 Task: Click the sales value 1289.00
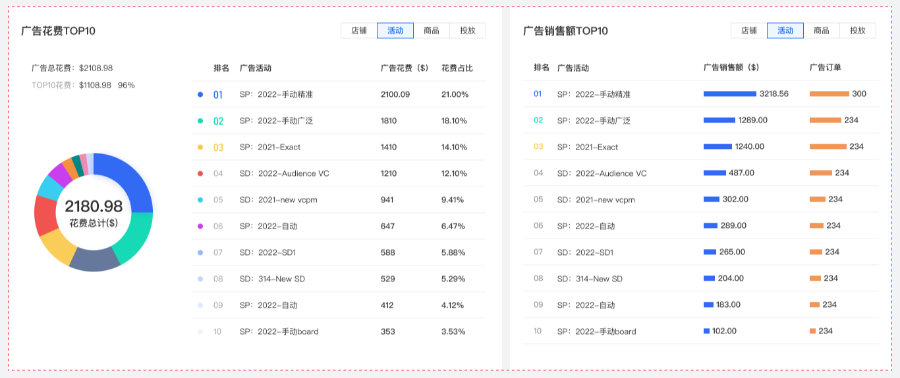pos(753,120)
